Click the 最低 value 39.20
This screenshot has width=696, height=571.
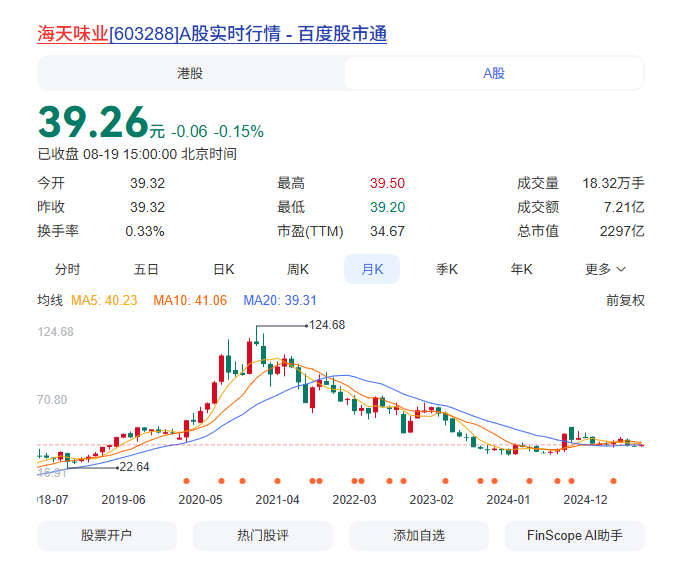(388, 207)
